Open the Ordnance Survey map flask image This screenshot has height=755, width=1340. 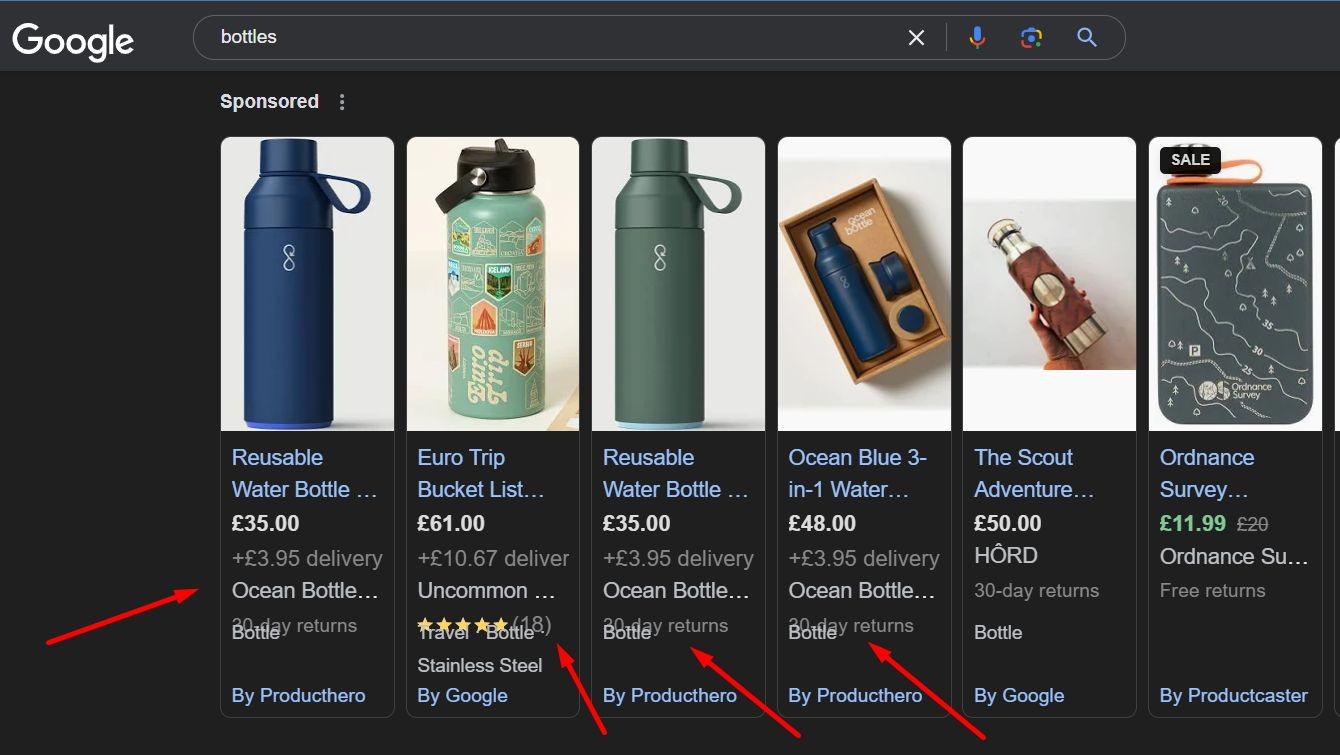[x=1235, y=284]
